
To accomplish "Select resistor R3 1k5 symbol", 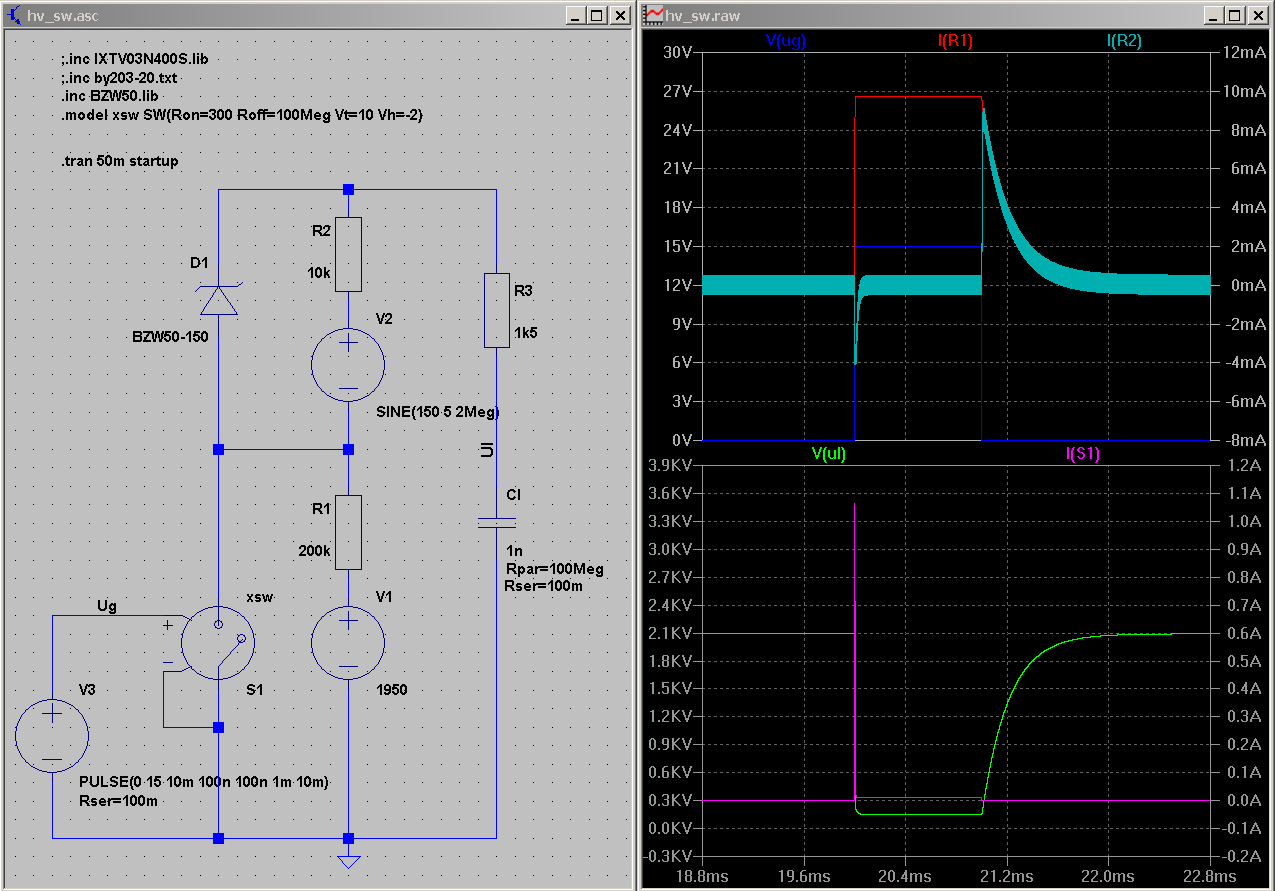I will [497, 310].
